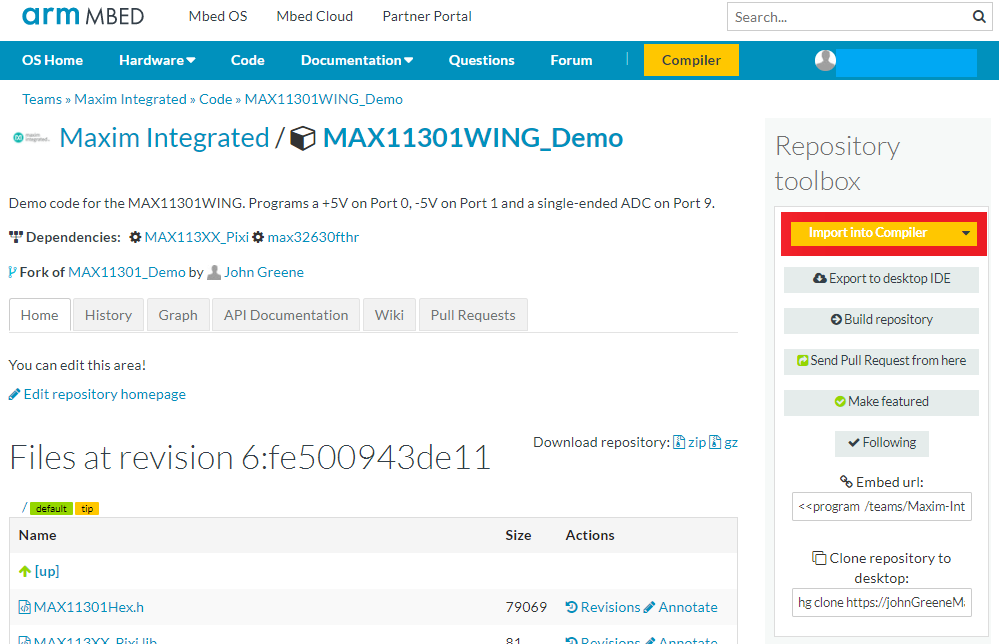
Task: Click the search magnifier icon
Action: coord(979,17)
